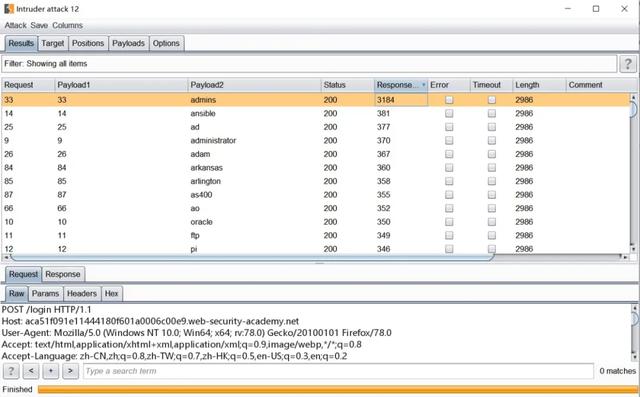
Task: Sort by the Request column header
Action: [28, 85]
